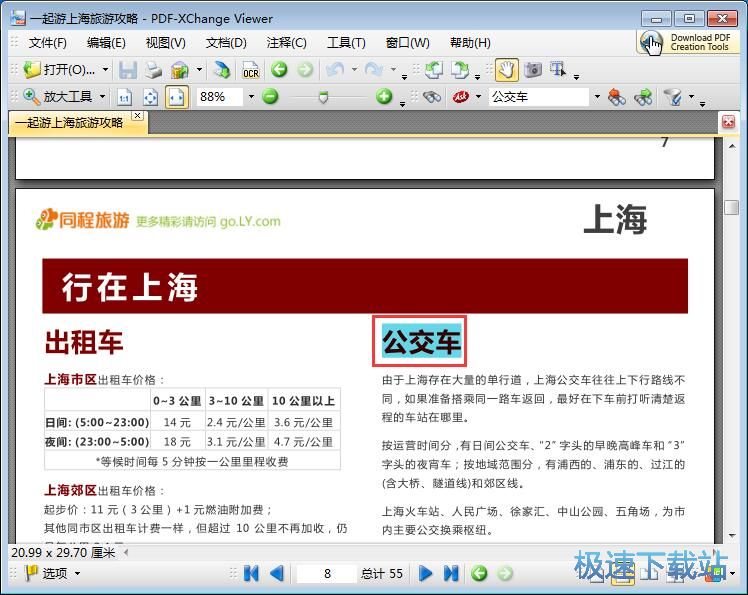This screenshot has height=595, width=748.
Task: Click Download PDF Creation Tools button
Action: coord(688,42)
